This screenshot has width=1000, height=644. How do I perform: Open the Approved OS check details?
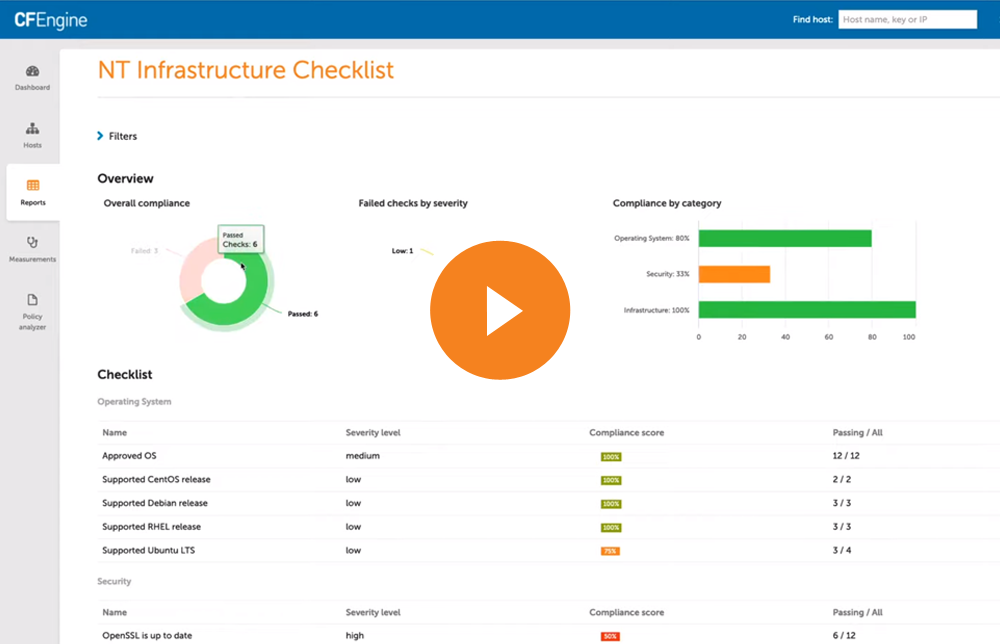pyautogui.click(x=128, y=455)
